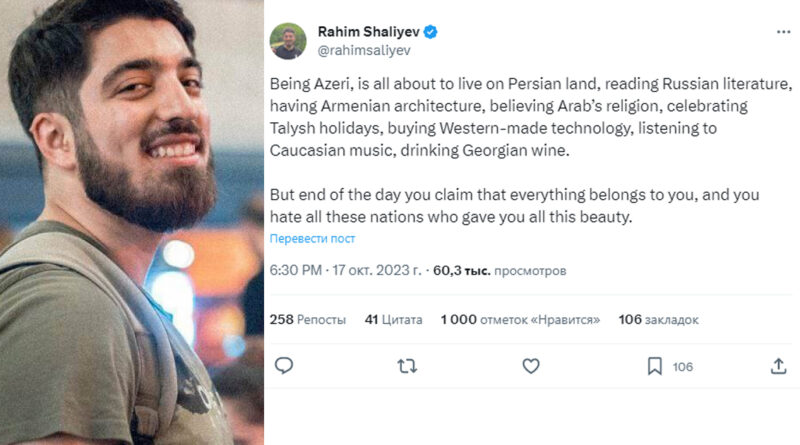
Task: Open the share icon menu
Action: pos(779,367)
